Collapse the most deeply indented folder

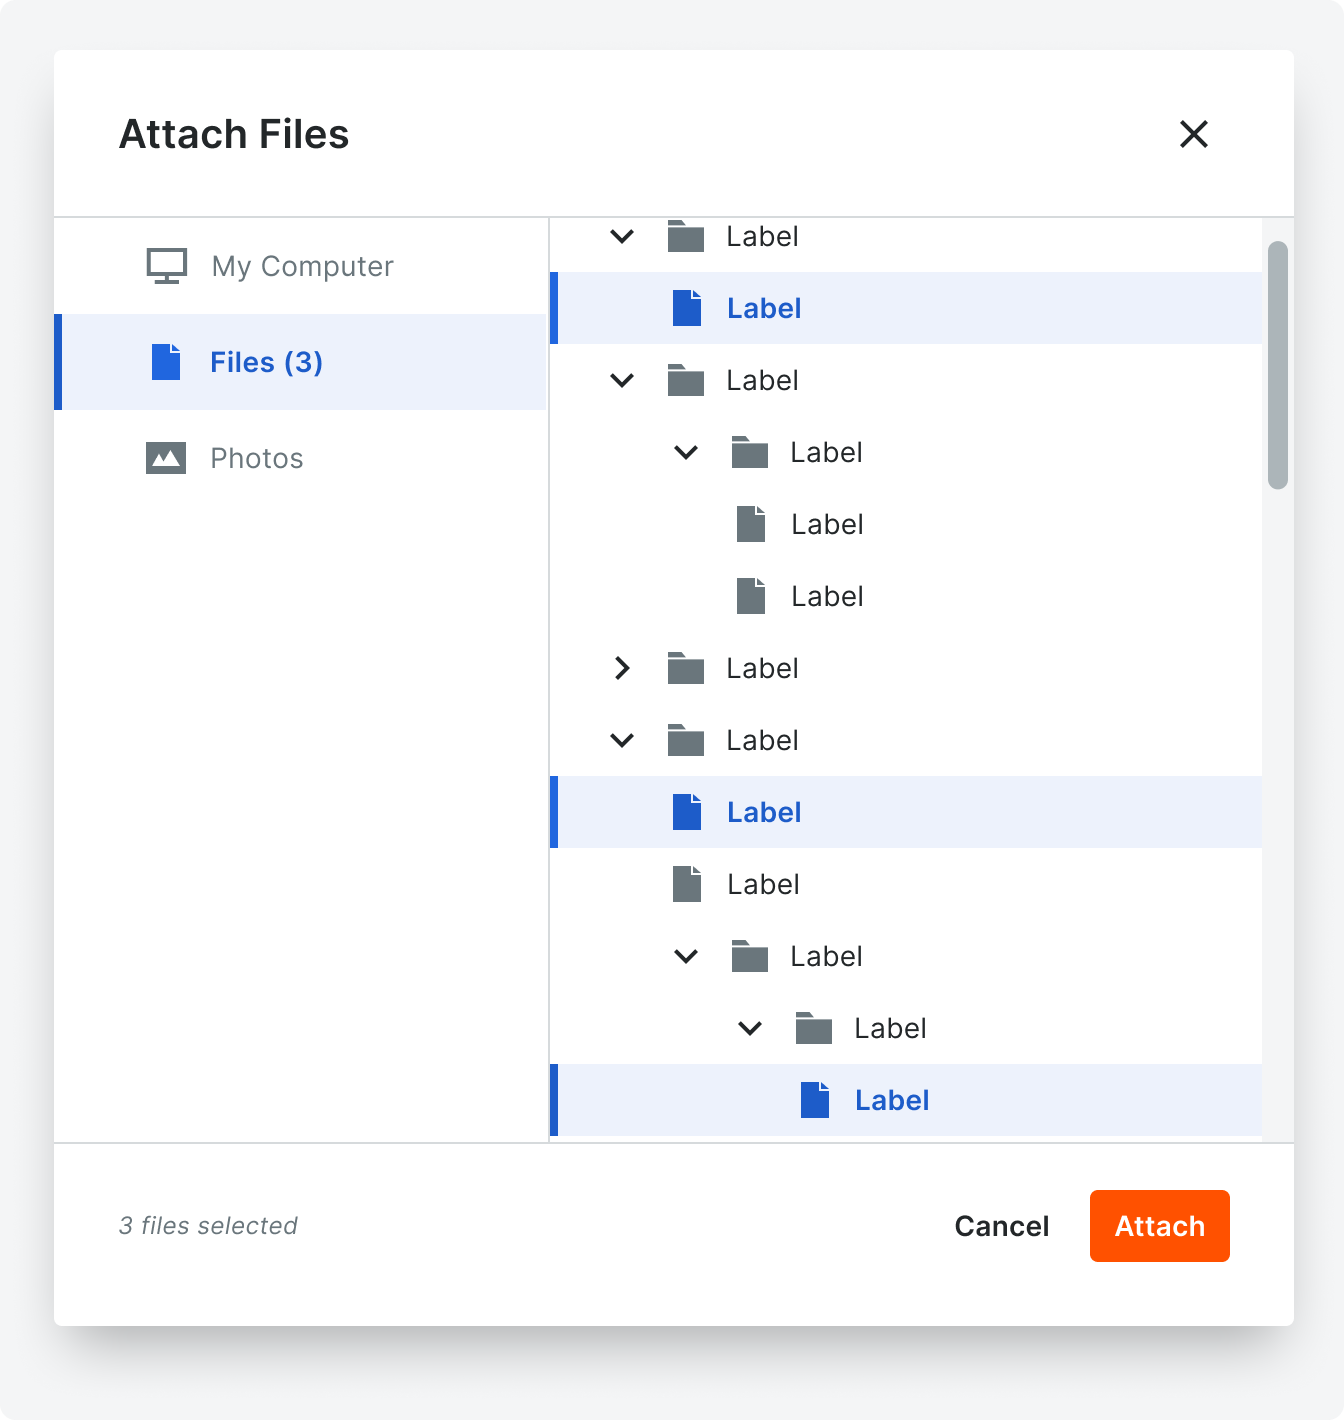click(x=750, y=1029)
